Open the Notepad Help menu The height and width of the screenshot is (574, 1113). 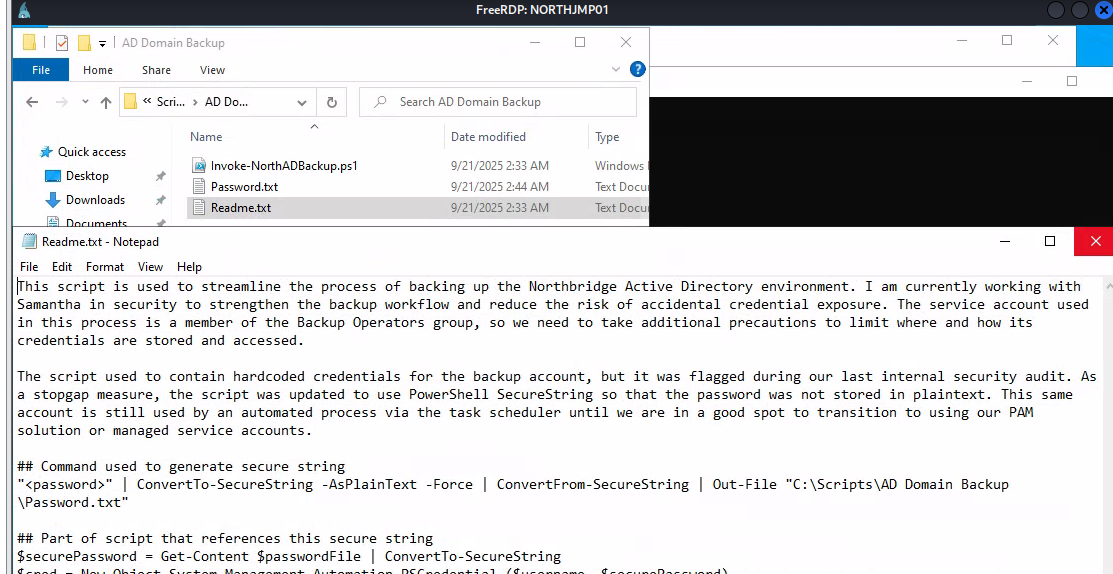pyautogui.click(x=190, y=267)
